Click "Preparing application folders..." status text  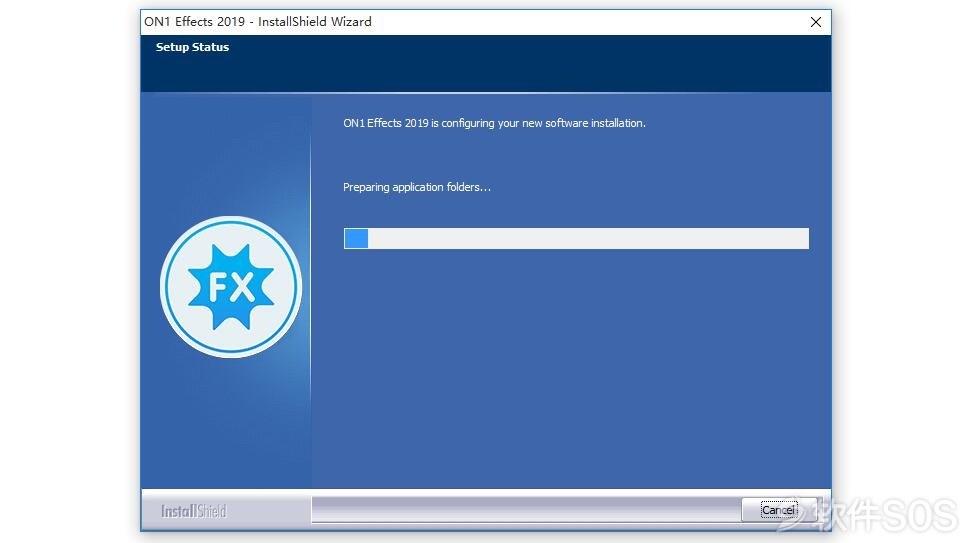417,187
